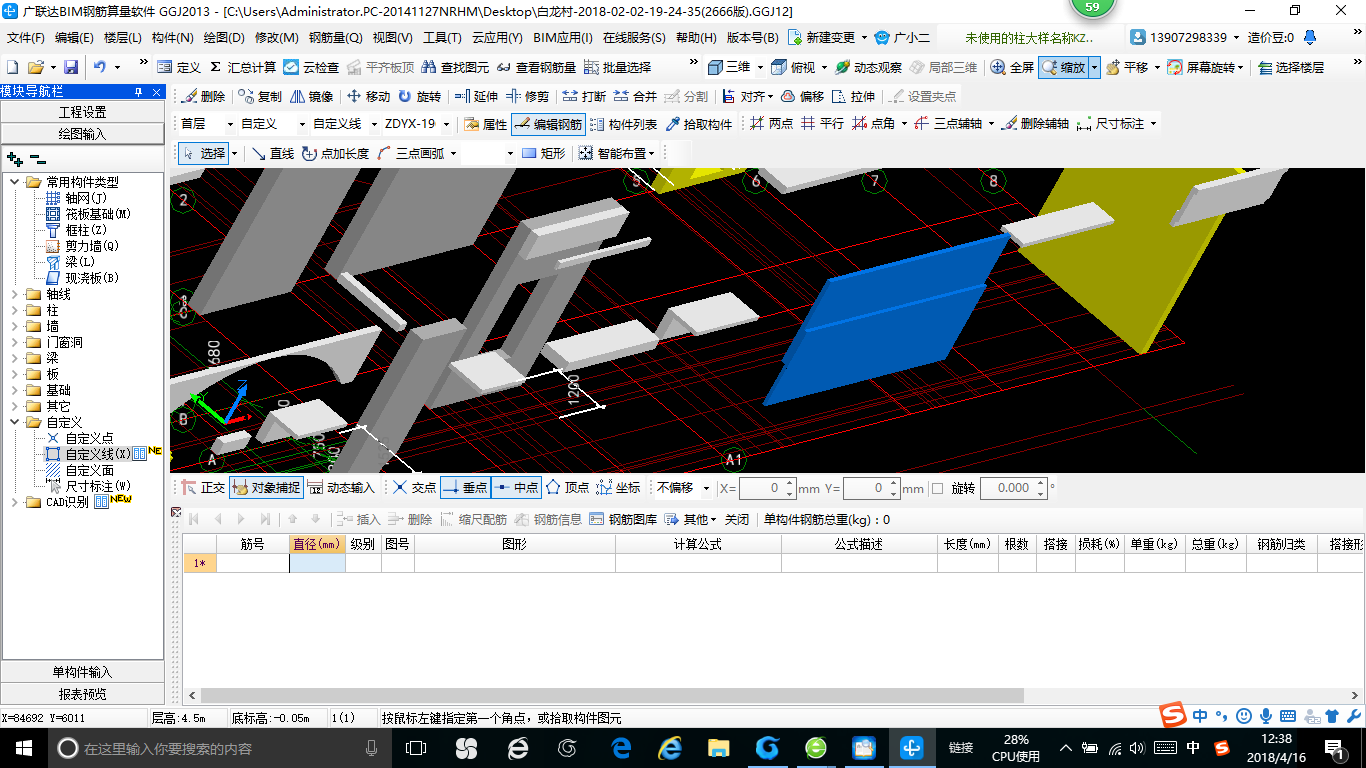This screenshot has height=768, width=1366.
Task: Click the 报表预览 button
Action: point(82,694)
